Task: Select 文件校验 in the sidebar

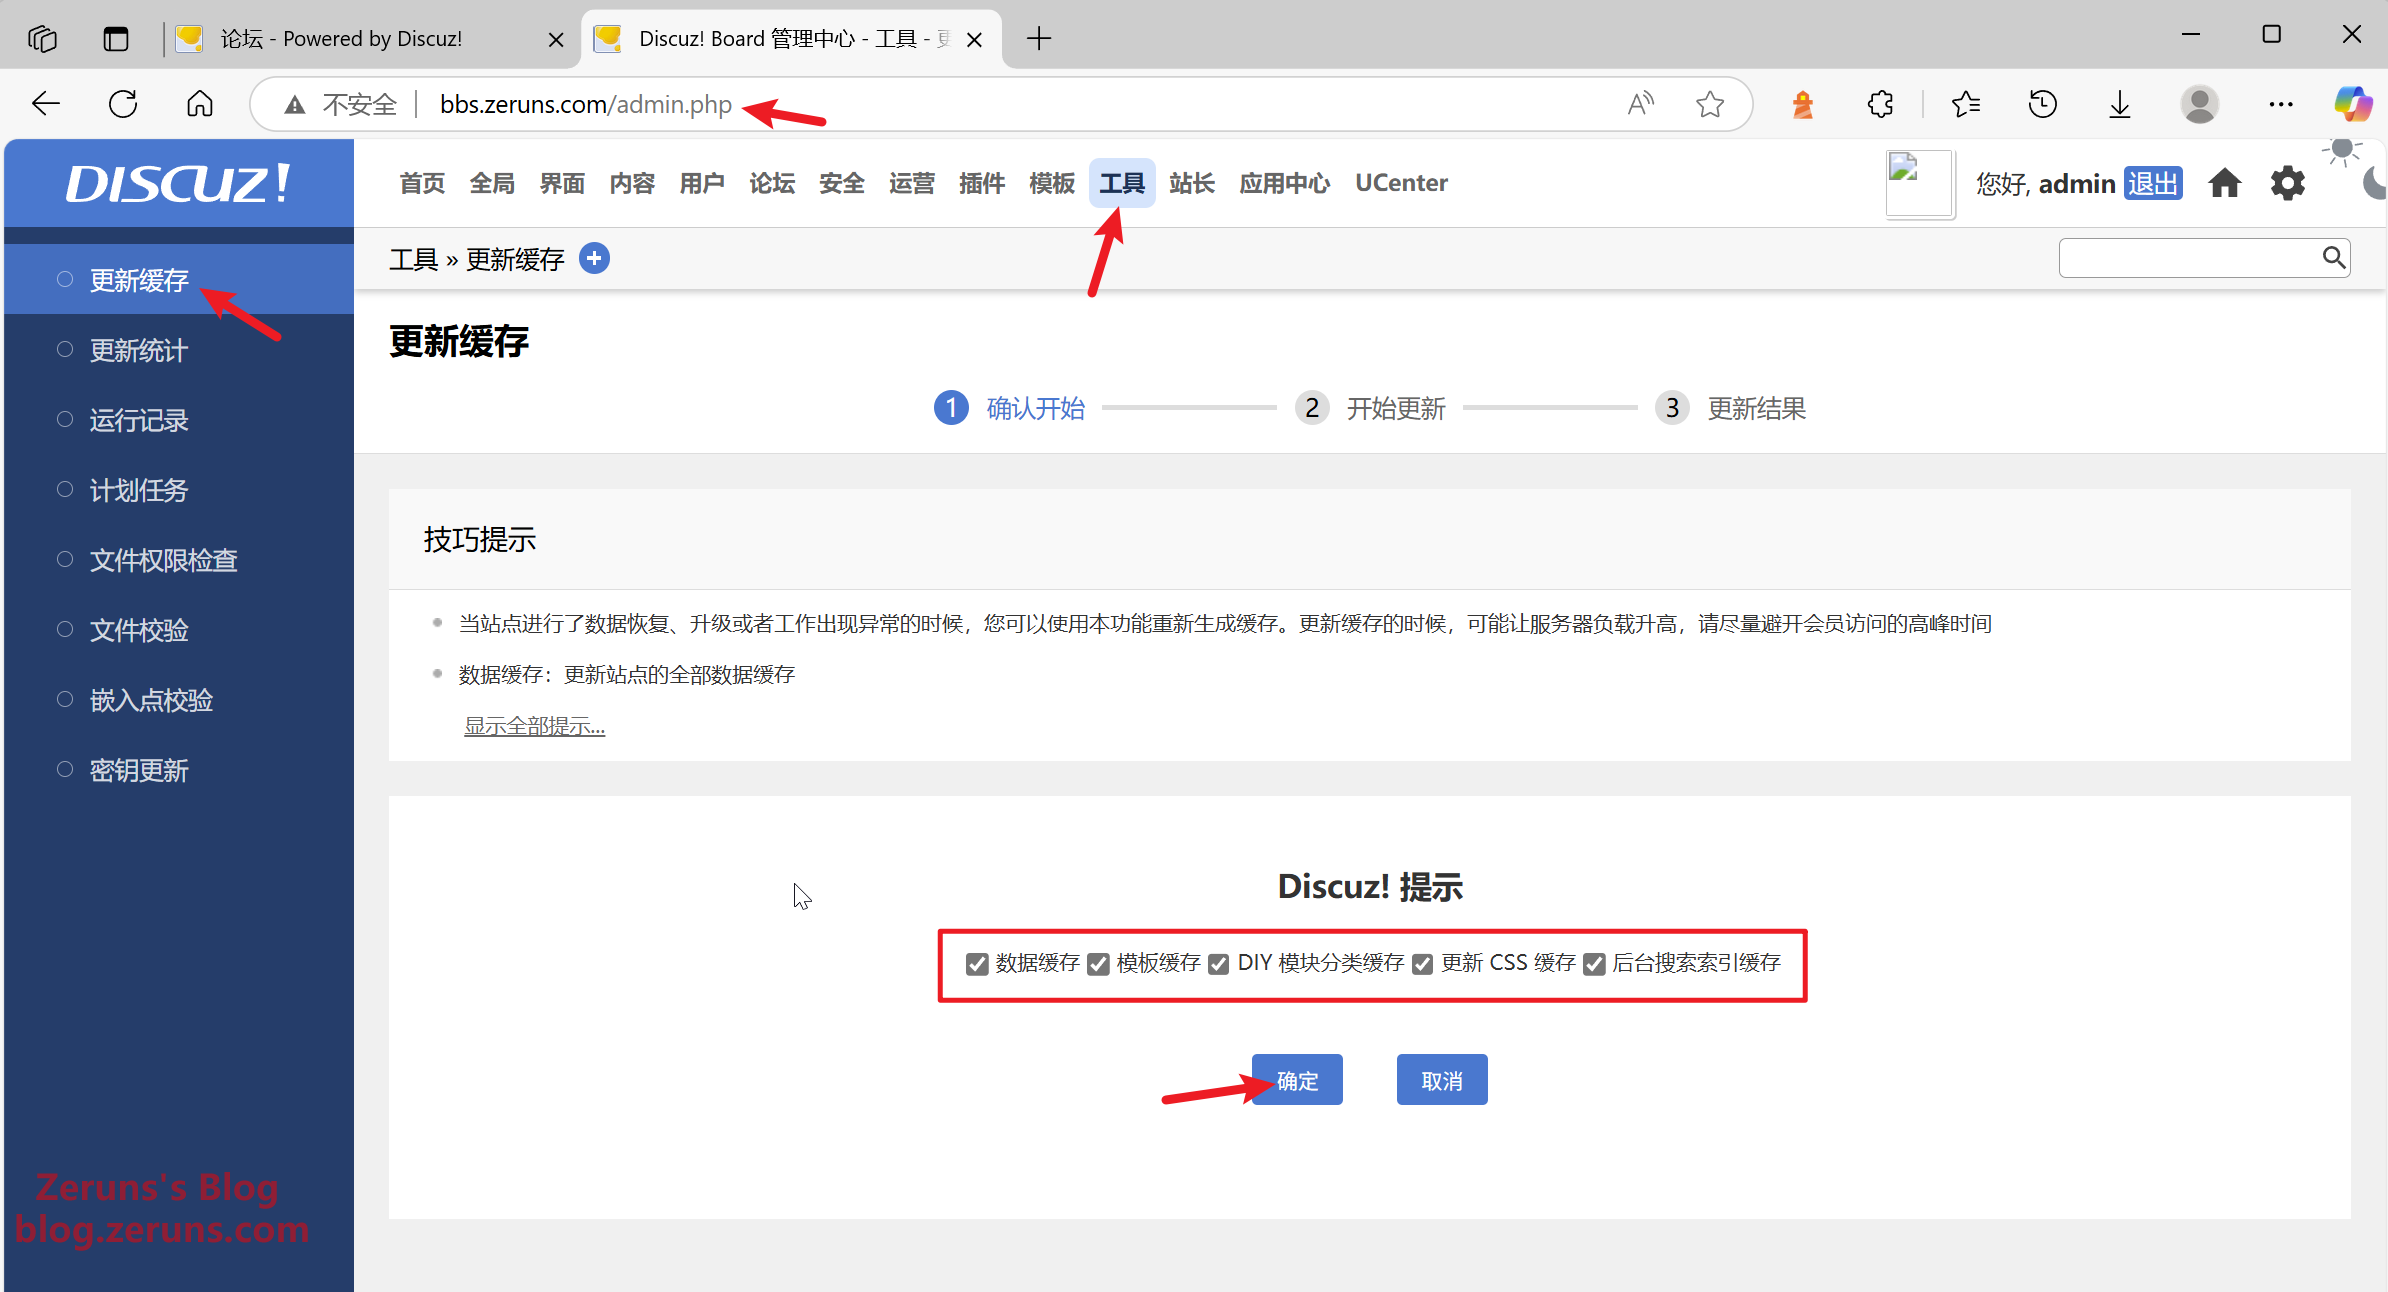Action: click(179, 630)
